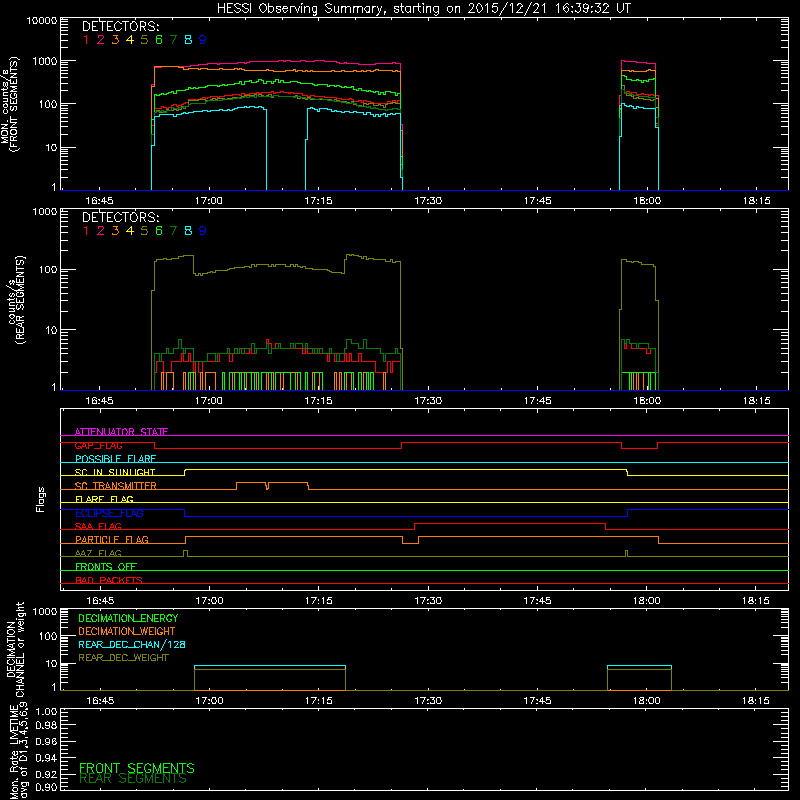The width and height of the screenshot is (800, 800).
Task: Select detector 8 in the front segments legend
Action: click(188, 40)
